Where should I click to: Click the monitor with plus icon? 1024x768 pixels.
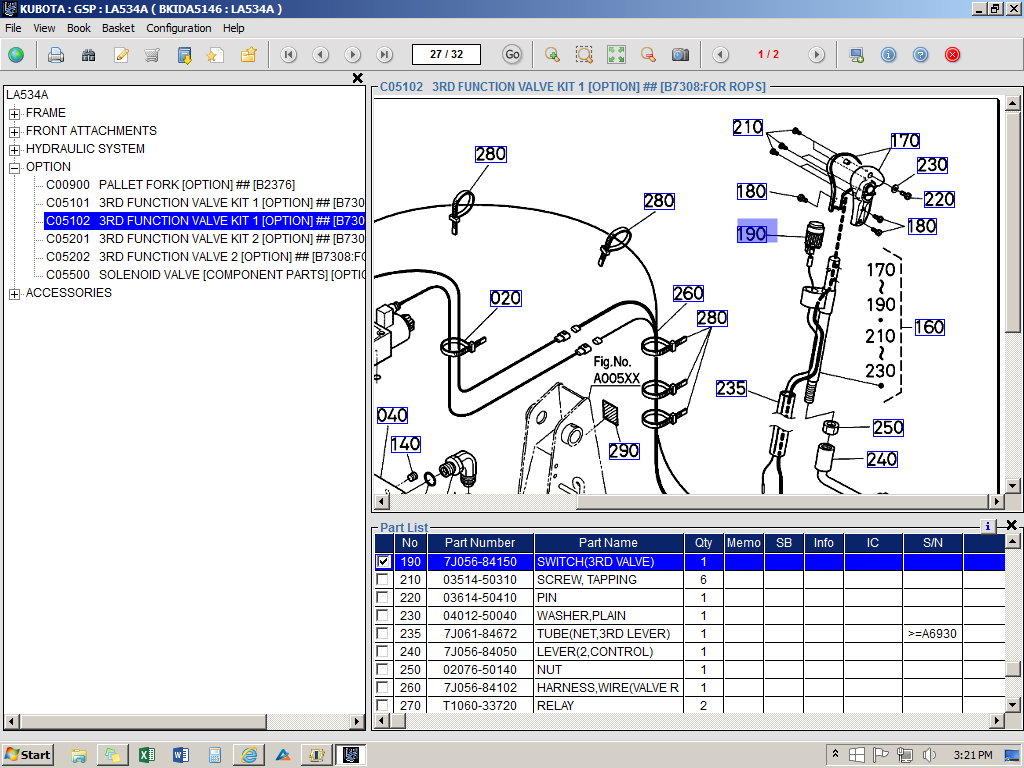(x=856, y=55)
